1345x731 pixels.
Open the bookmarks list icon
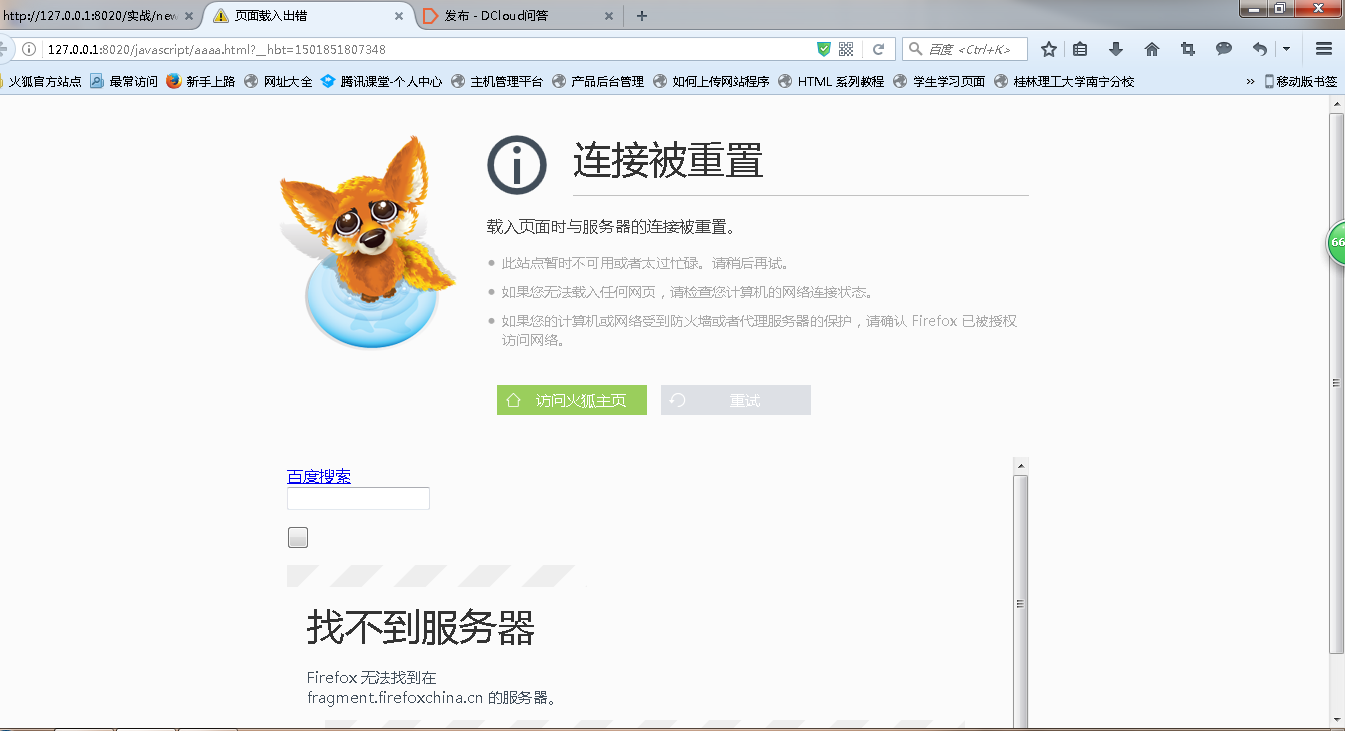click(1080, 49)
